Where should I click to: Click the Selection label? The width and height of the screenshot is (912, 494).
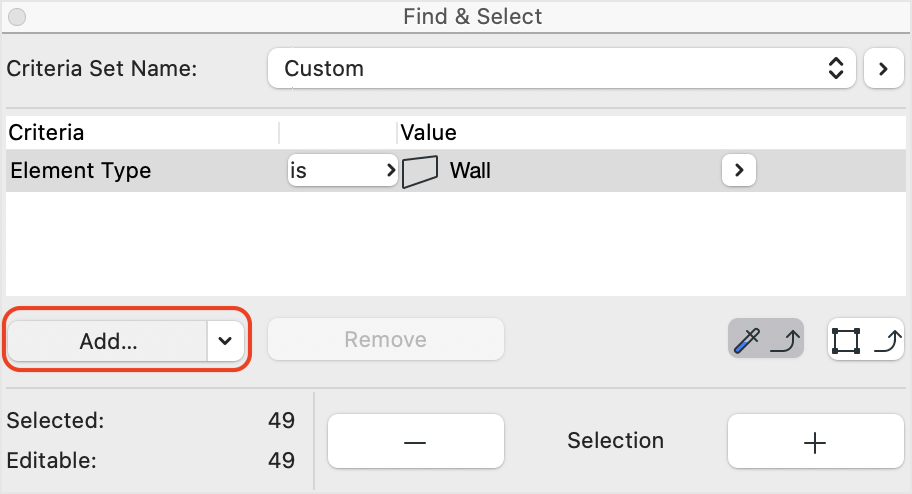pyautogui.click(x=615, y=440)
